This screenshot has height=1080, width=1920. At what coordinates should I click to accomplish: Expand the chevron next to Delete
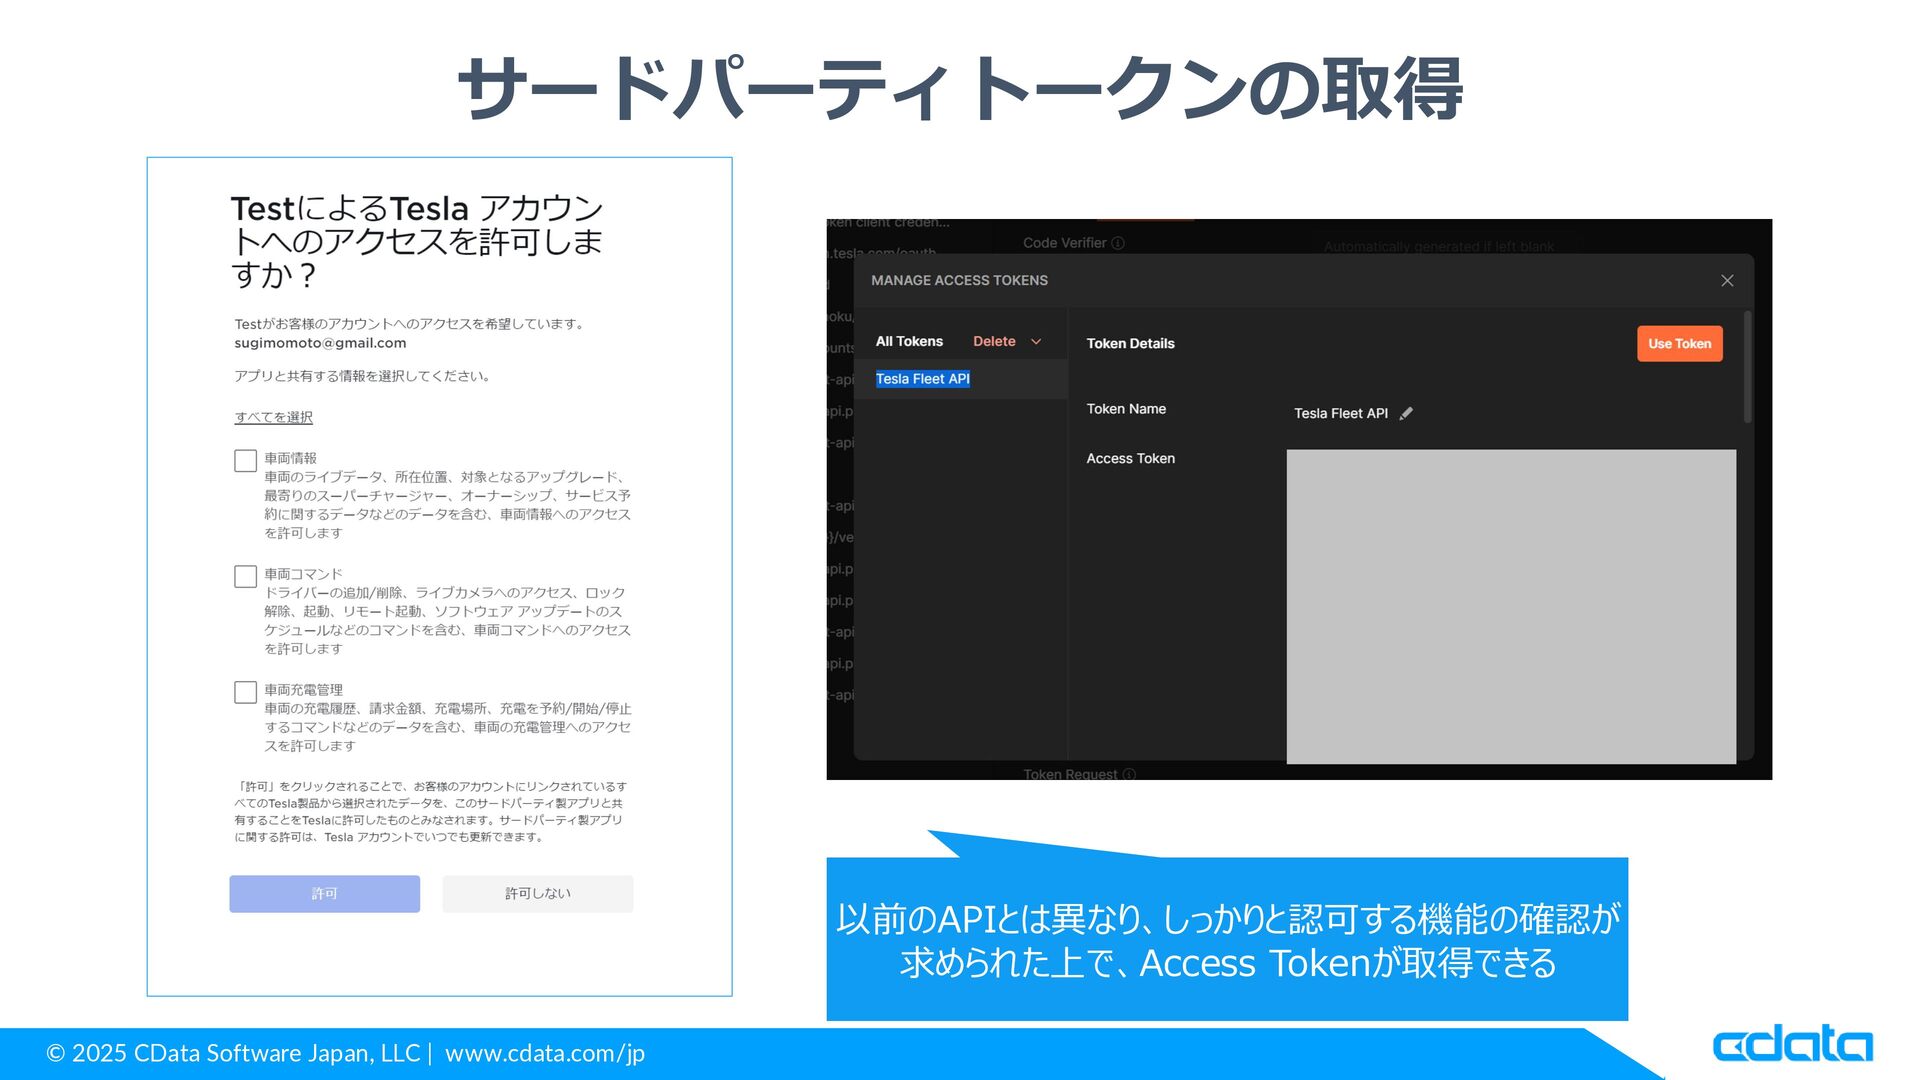point(1036,342)
